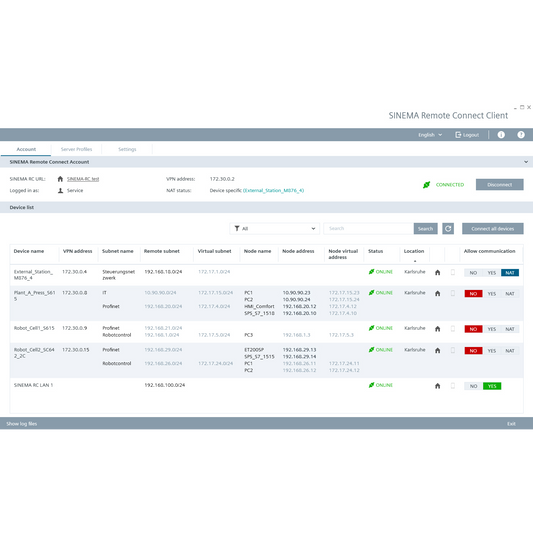Click the device Search input field

pyautogui.click(x=368, y=228)
